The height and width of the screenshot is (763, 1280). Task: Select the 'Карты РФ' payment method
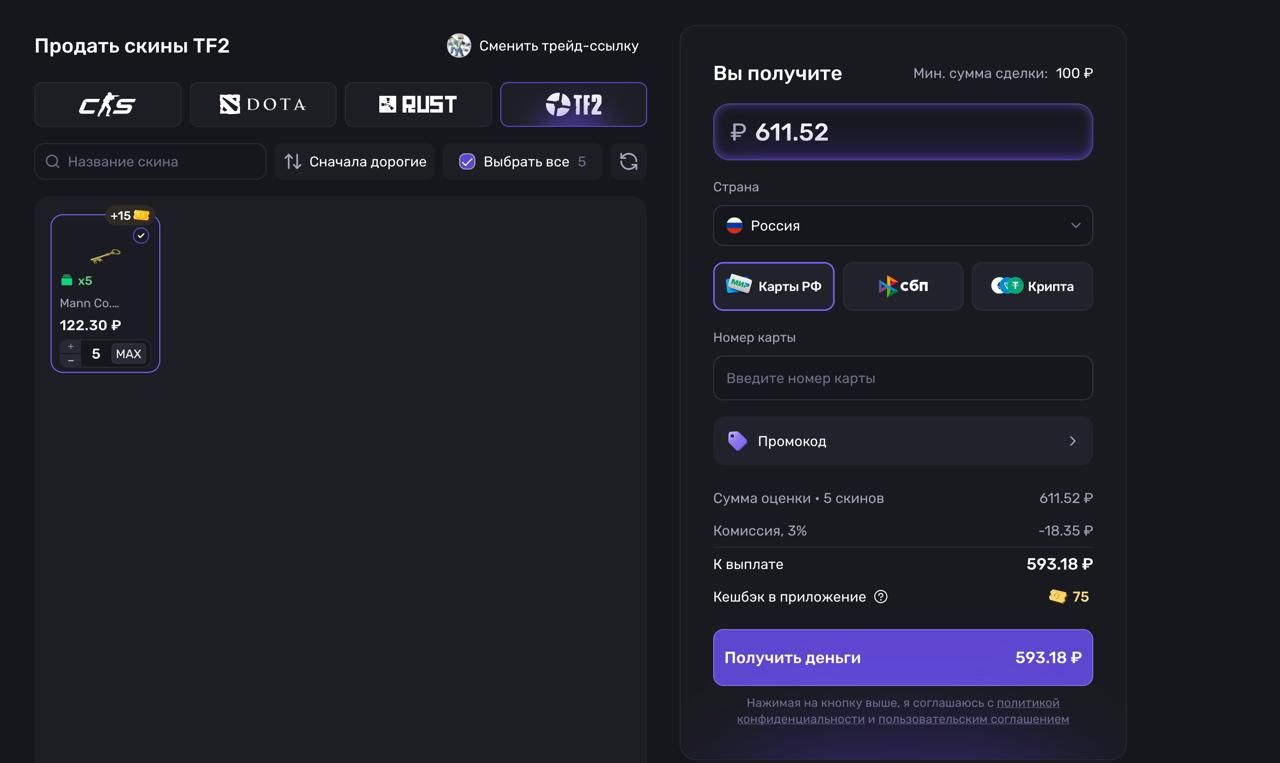click(773, 287)
